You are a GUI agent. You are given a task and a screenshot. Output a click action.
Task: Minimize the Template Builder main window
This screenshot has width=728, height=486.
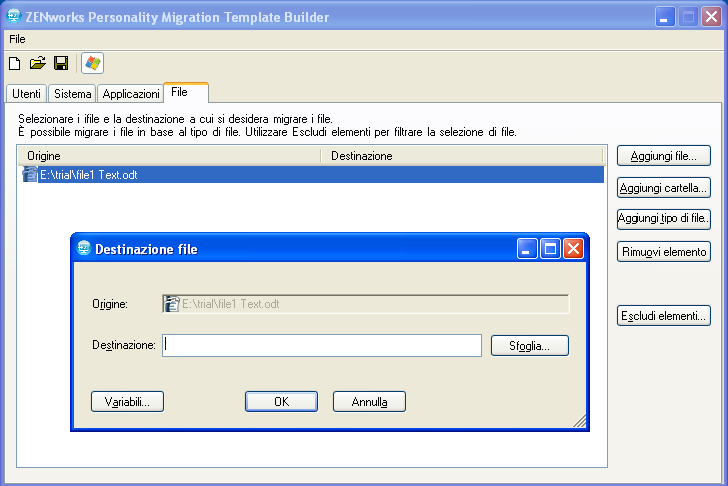tap(665, 17)
